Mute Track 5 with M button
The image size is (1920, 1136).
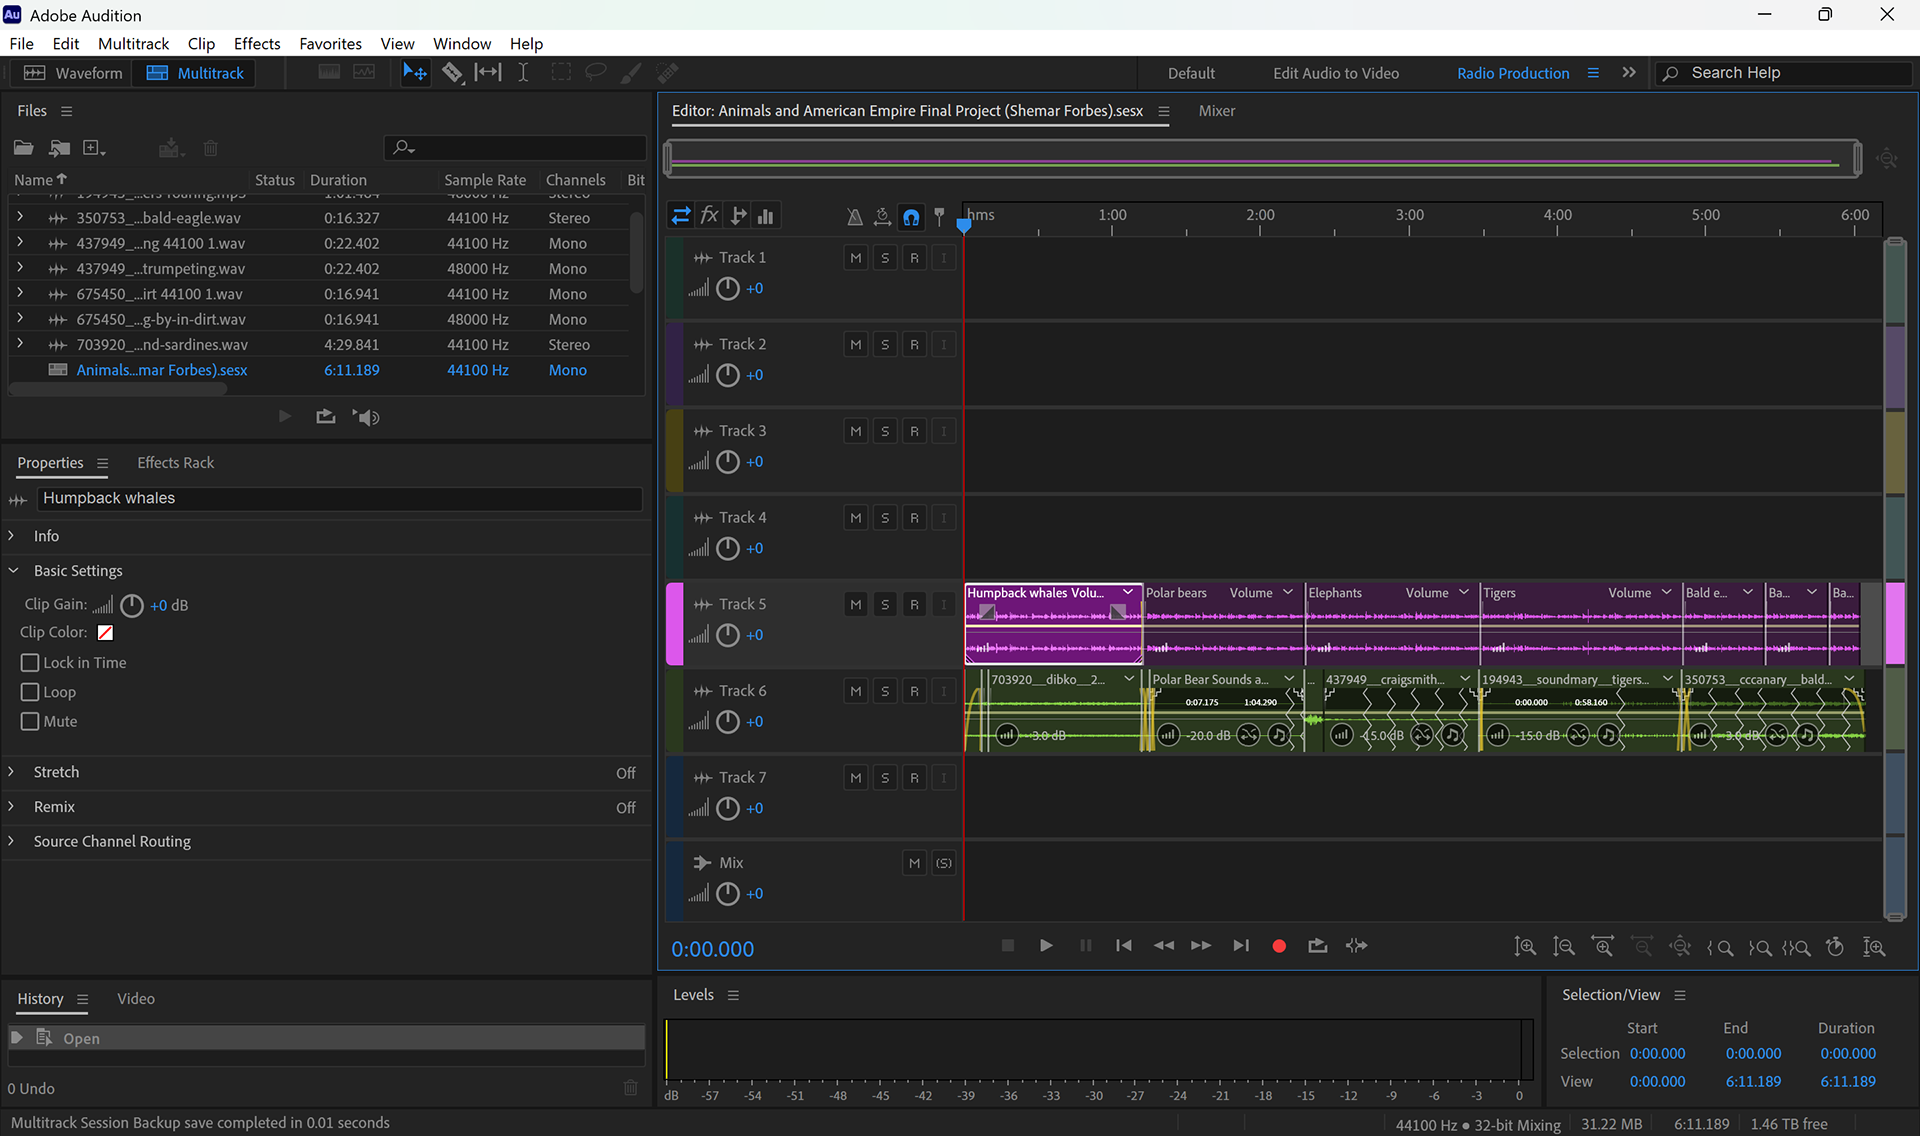[x=855, y=604]
